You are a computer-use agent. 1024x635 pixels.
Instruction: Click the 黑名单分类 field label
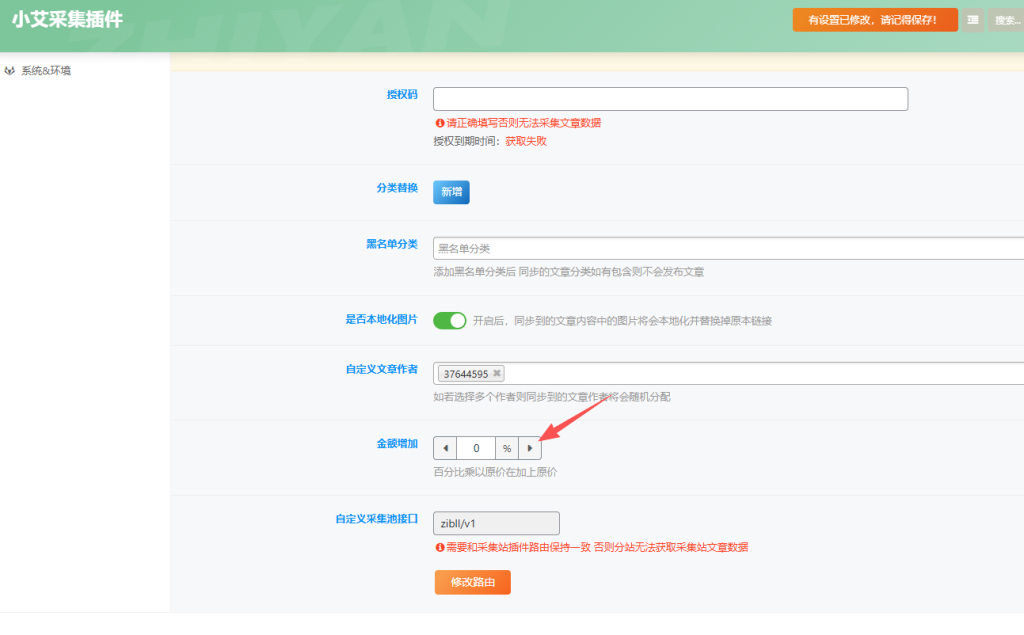392,244
